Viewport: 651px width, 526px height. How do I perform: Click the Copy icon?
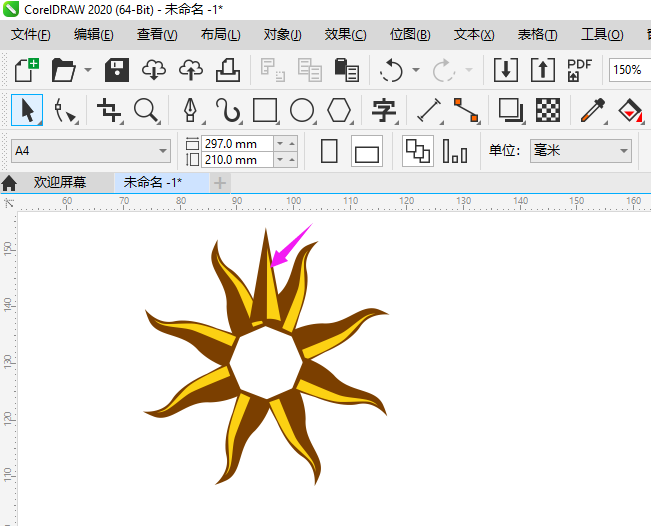[310, 70]
